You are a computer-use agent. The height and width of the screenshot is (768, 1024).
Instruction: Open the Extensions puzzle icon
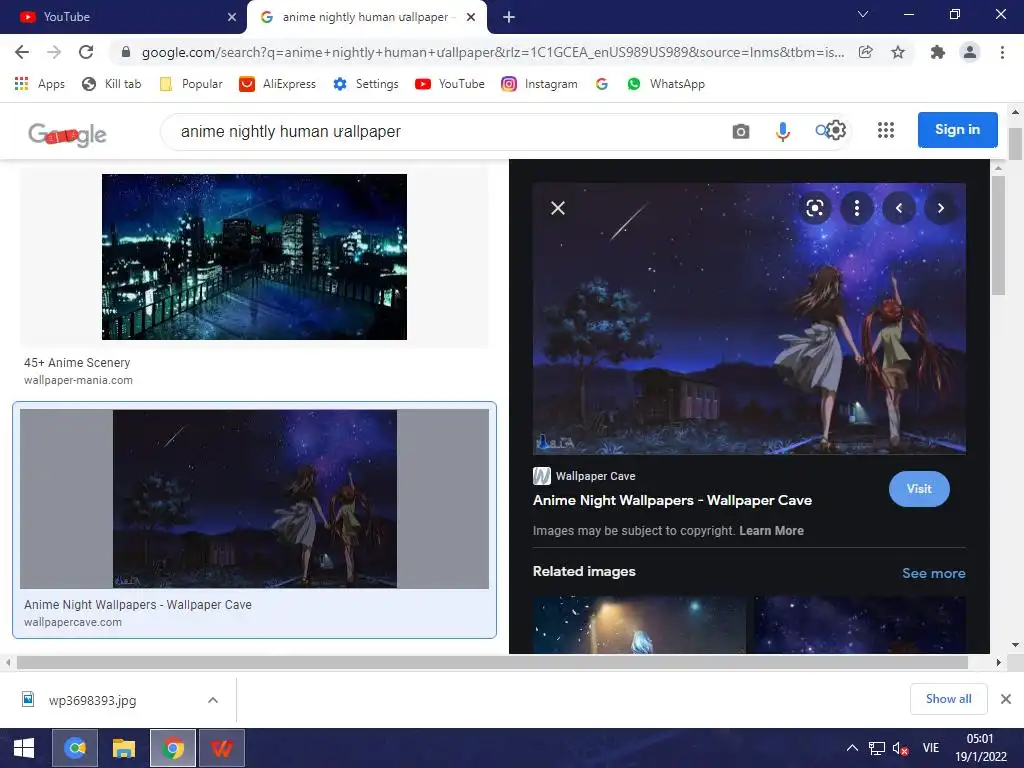938,52
